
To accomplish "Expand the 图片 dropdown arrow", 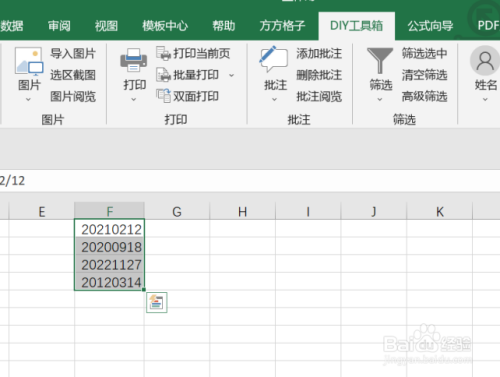I will 28,99.
